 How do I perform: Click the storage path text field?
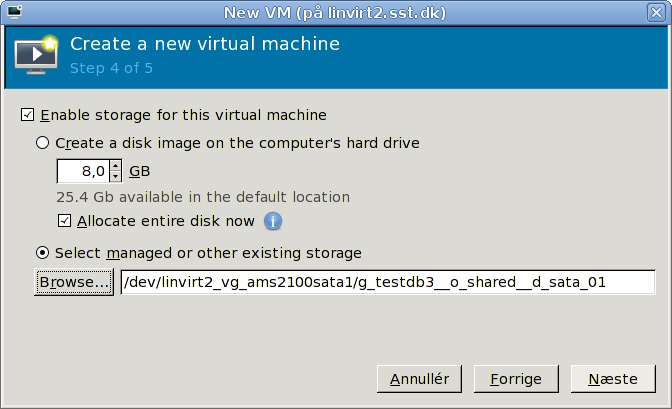388,282
